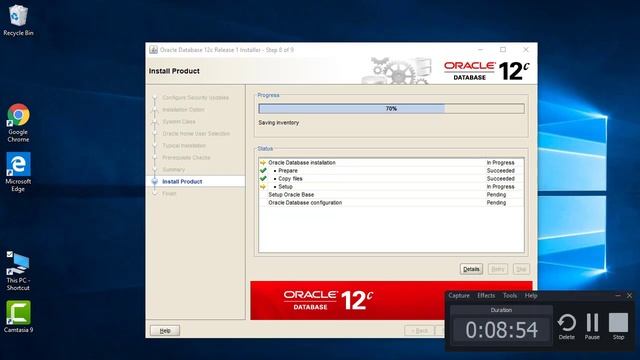Minimize the Camtasia recorder window
The image size is (640, 360).
pos(618,296)
